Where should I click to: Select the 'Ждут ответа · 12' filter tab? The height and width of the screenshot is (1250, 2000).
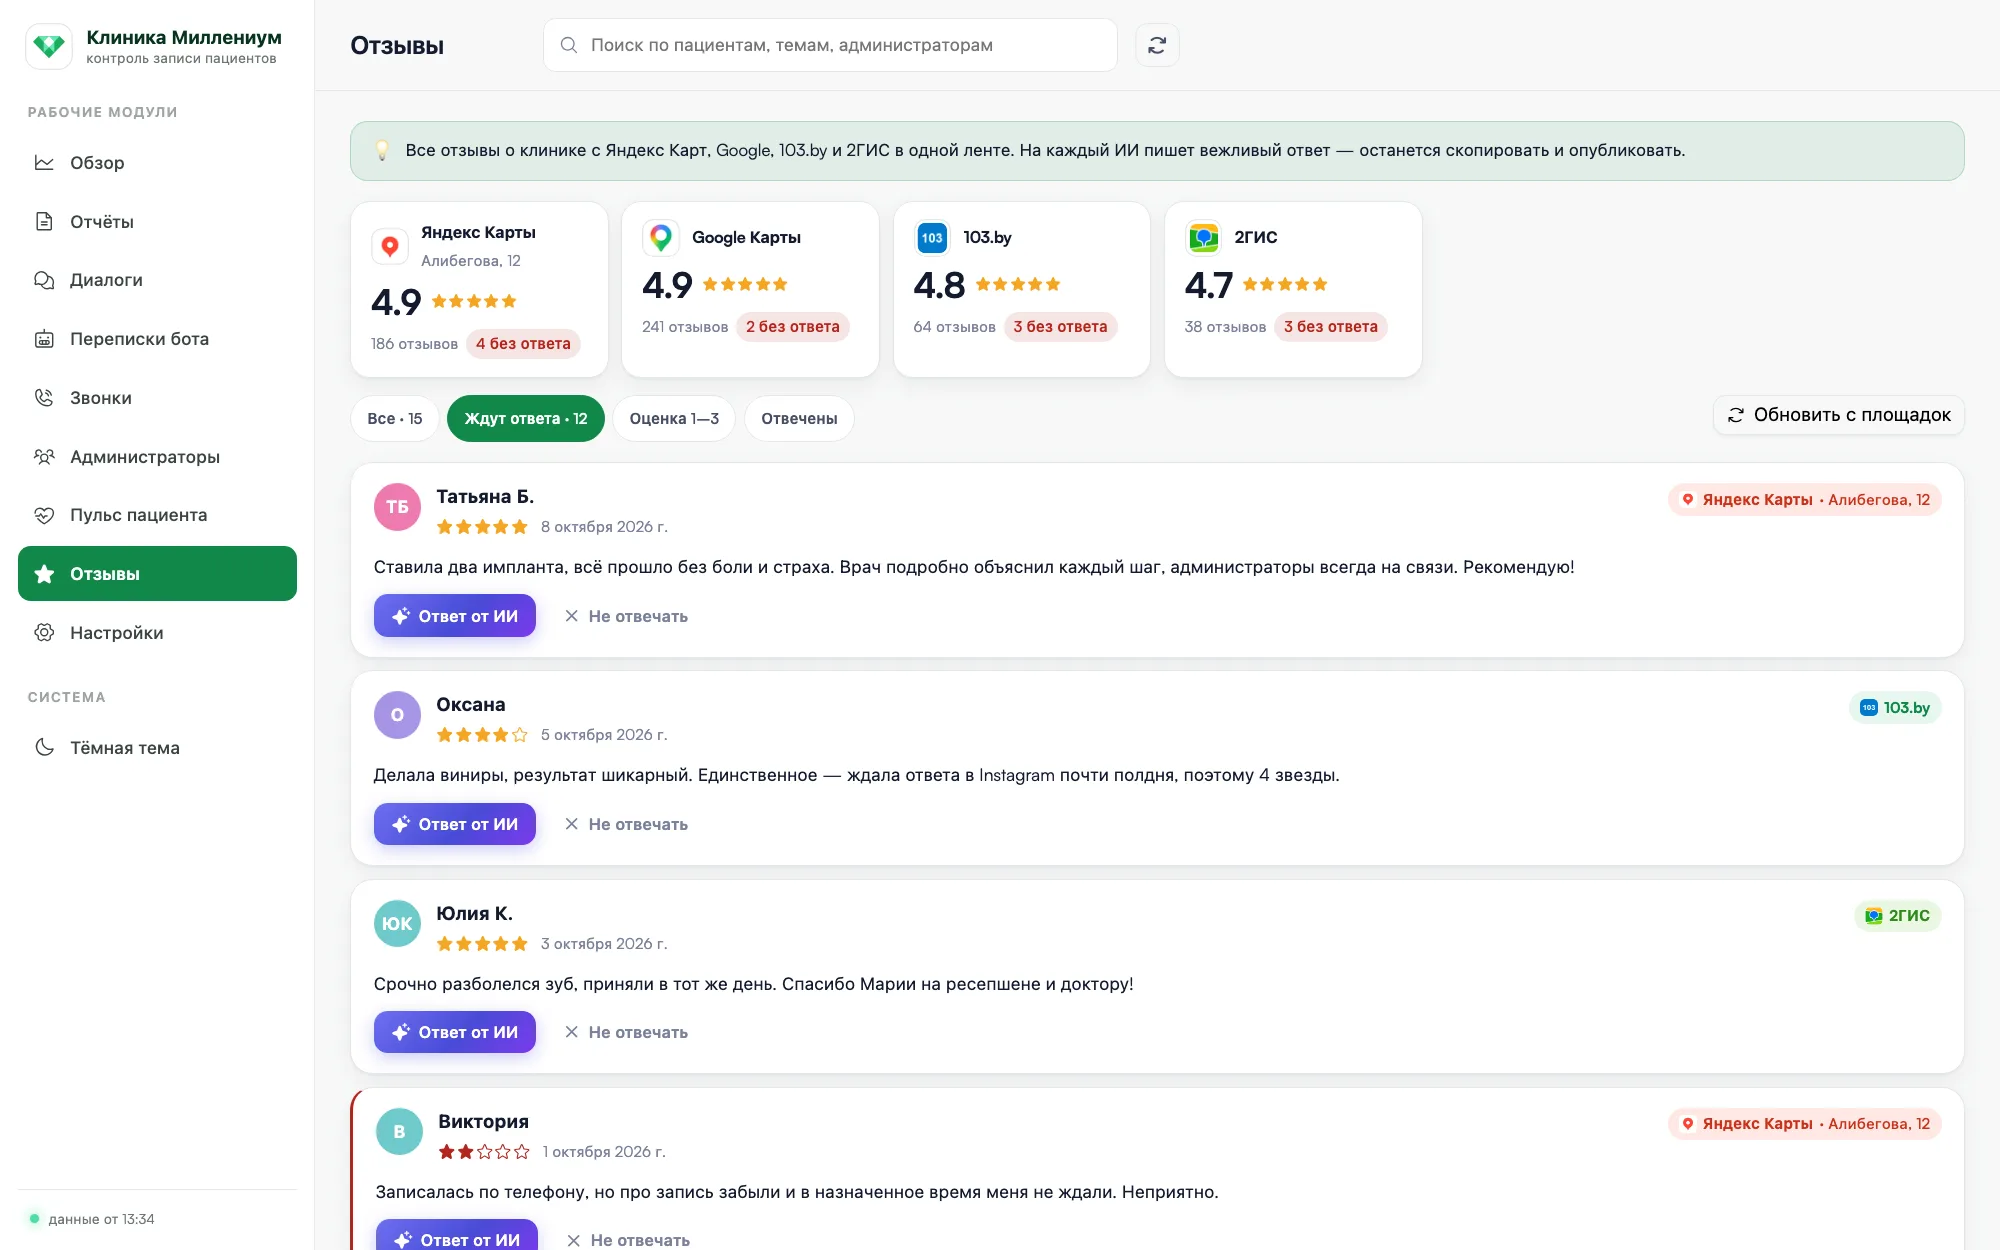point(526,419)
